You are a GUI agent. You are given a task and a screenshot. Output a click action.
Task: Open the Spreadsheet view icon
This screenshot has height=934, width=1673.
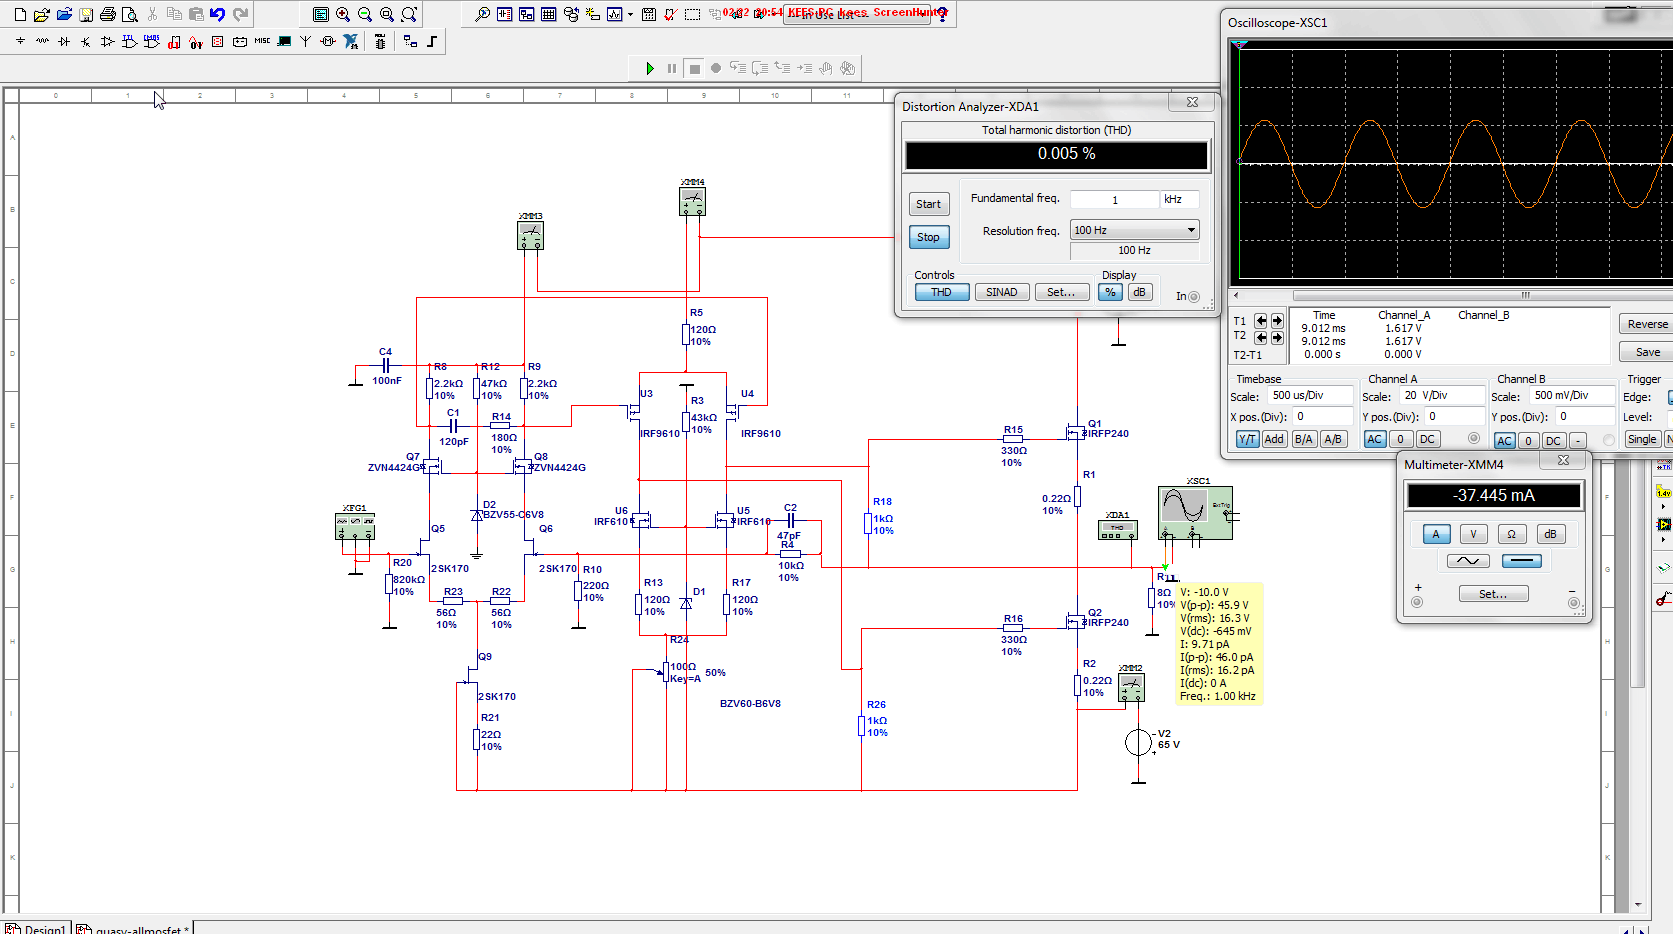[549, 15]
